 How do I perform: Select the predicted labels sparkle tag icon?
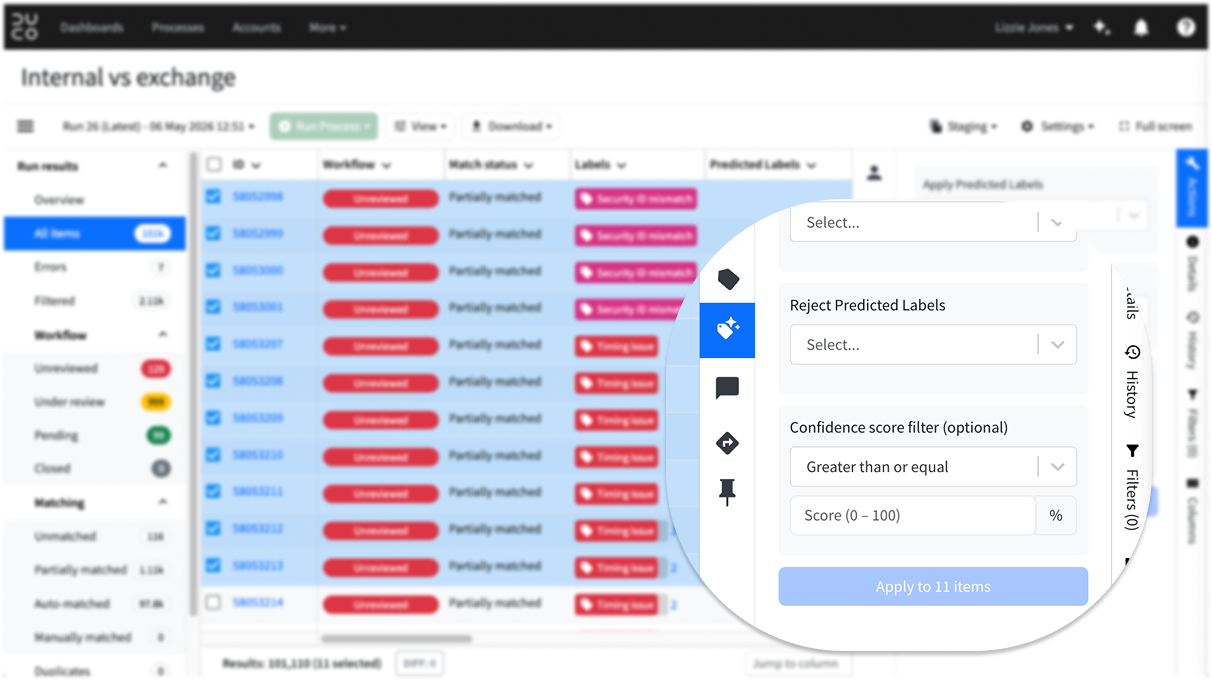click(x=727, y=330)
